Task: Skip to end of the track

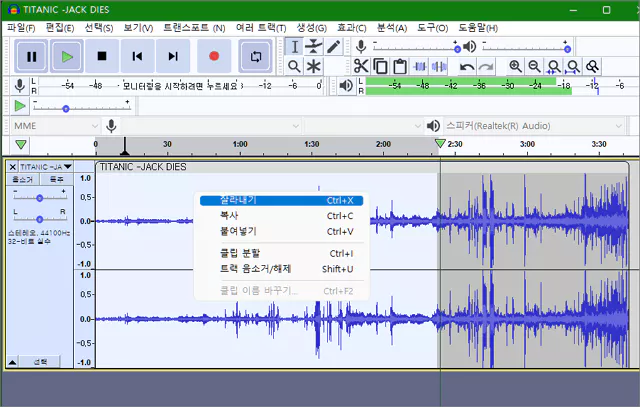Action: [x=173, y=56]
